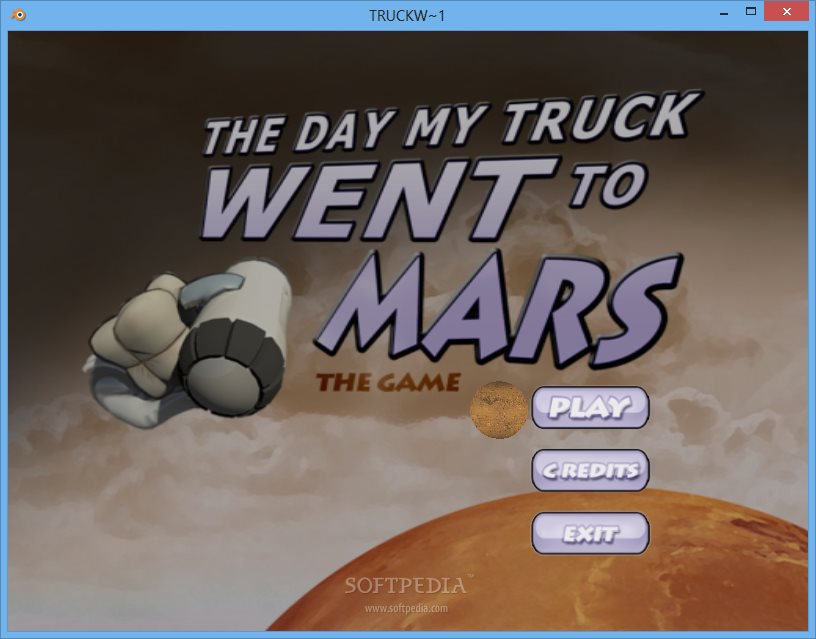
Task: Click the rocket truck graphic
Action: pyautogui.click(x=187, y=343)
